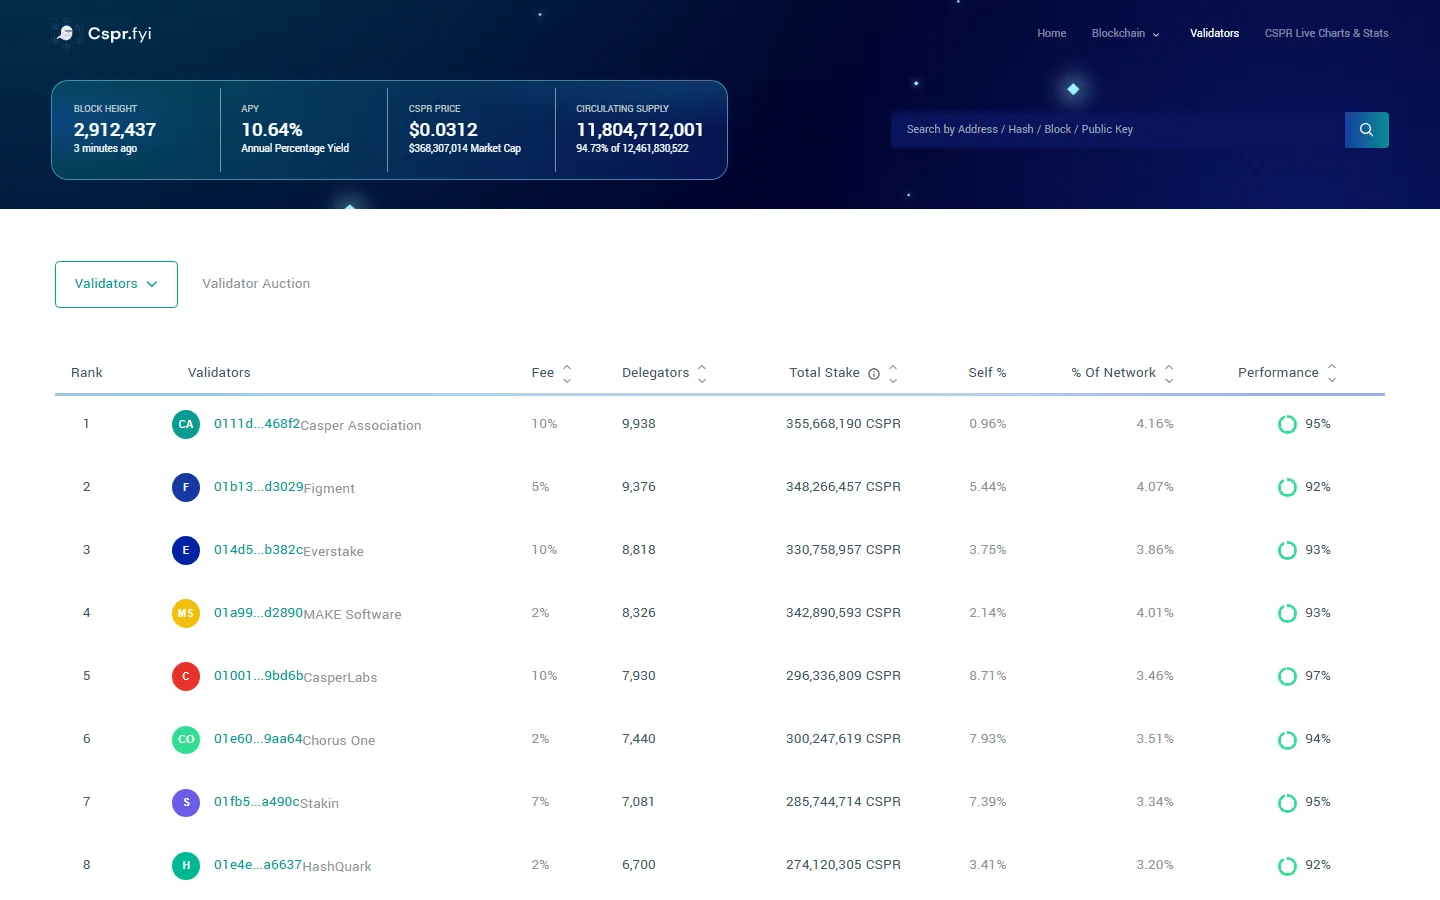Click the Rank column header
Screen dimensions: 1440x900
[87, 373]
